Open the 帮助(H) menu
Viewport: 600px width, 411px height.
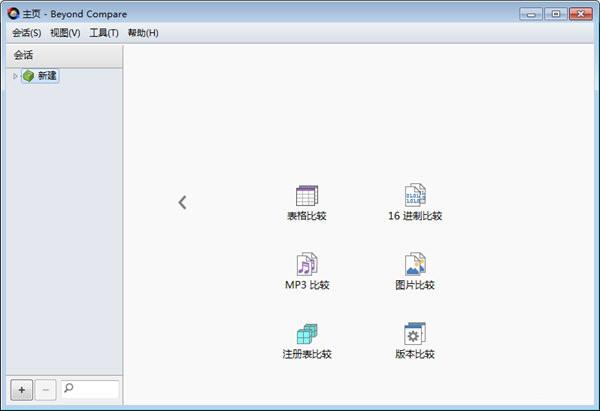pos(143,33)
